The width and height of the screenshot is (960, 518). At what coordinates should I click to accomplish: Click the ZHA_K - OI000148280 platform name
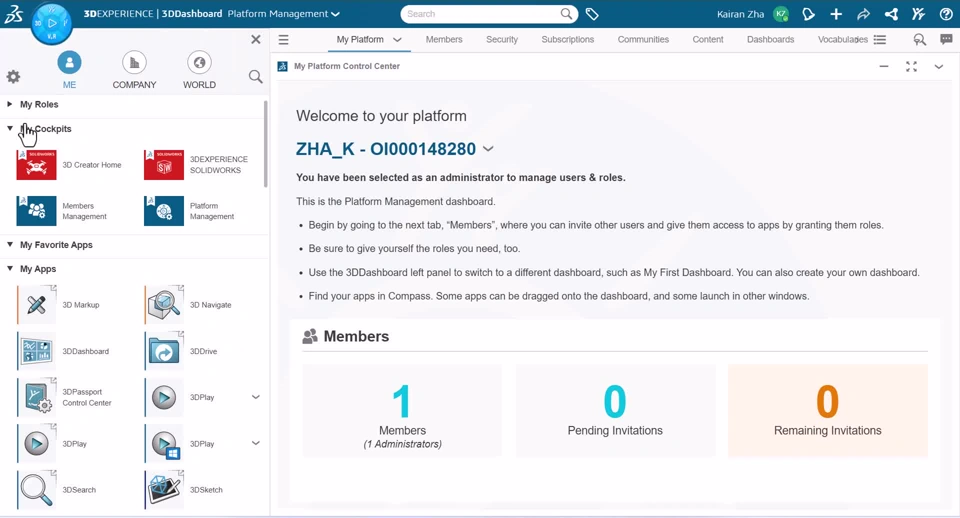tap(386, 149)
